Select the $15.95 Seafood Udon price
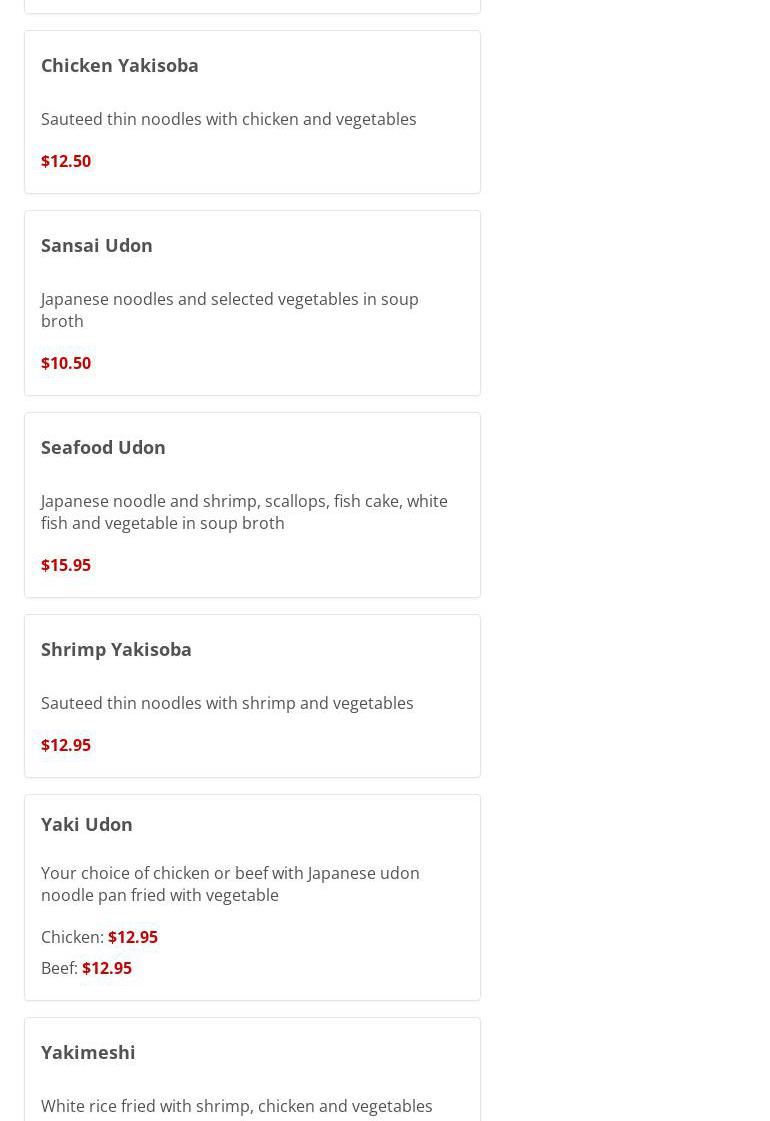Image resolution: width=770 pixels, height=1121 pixels. point(66,565)
